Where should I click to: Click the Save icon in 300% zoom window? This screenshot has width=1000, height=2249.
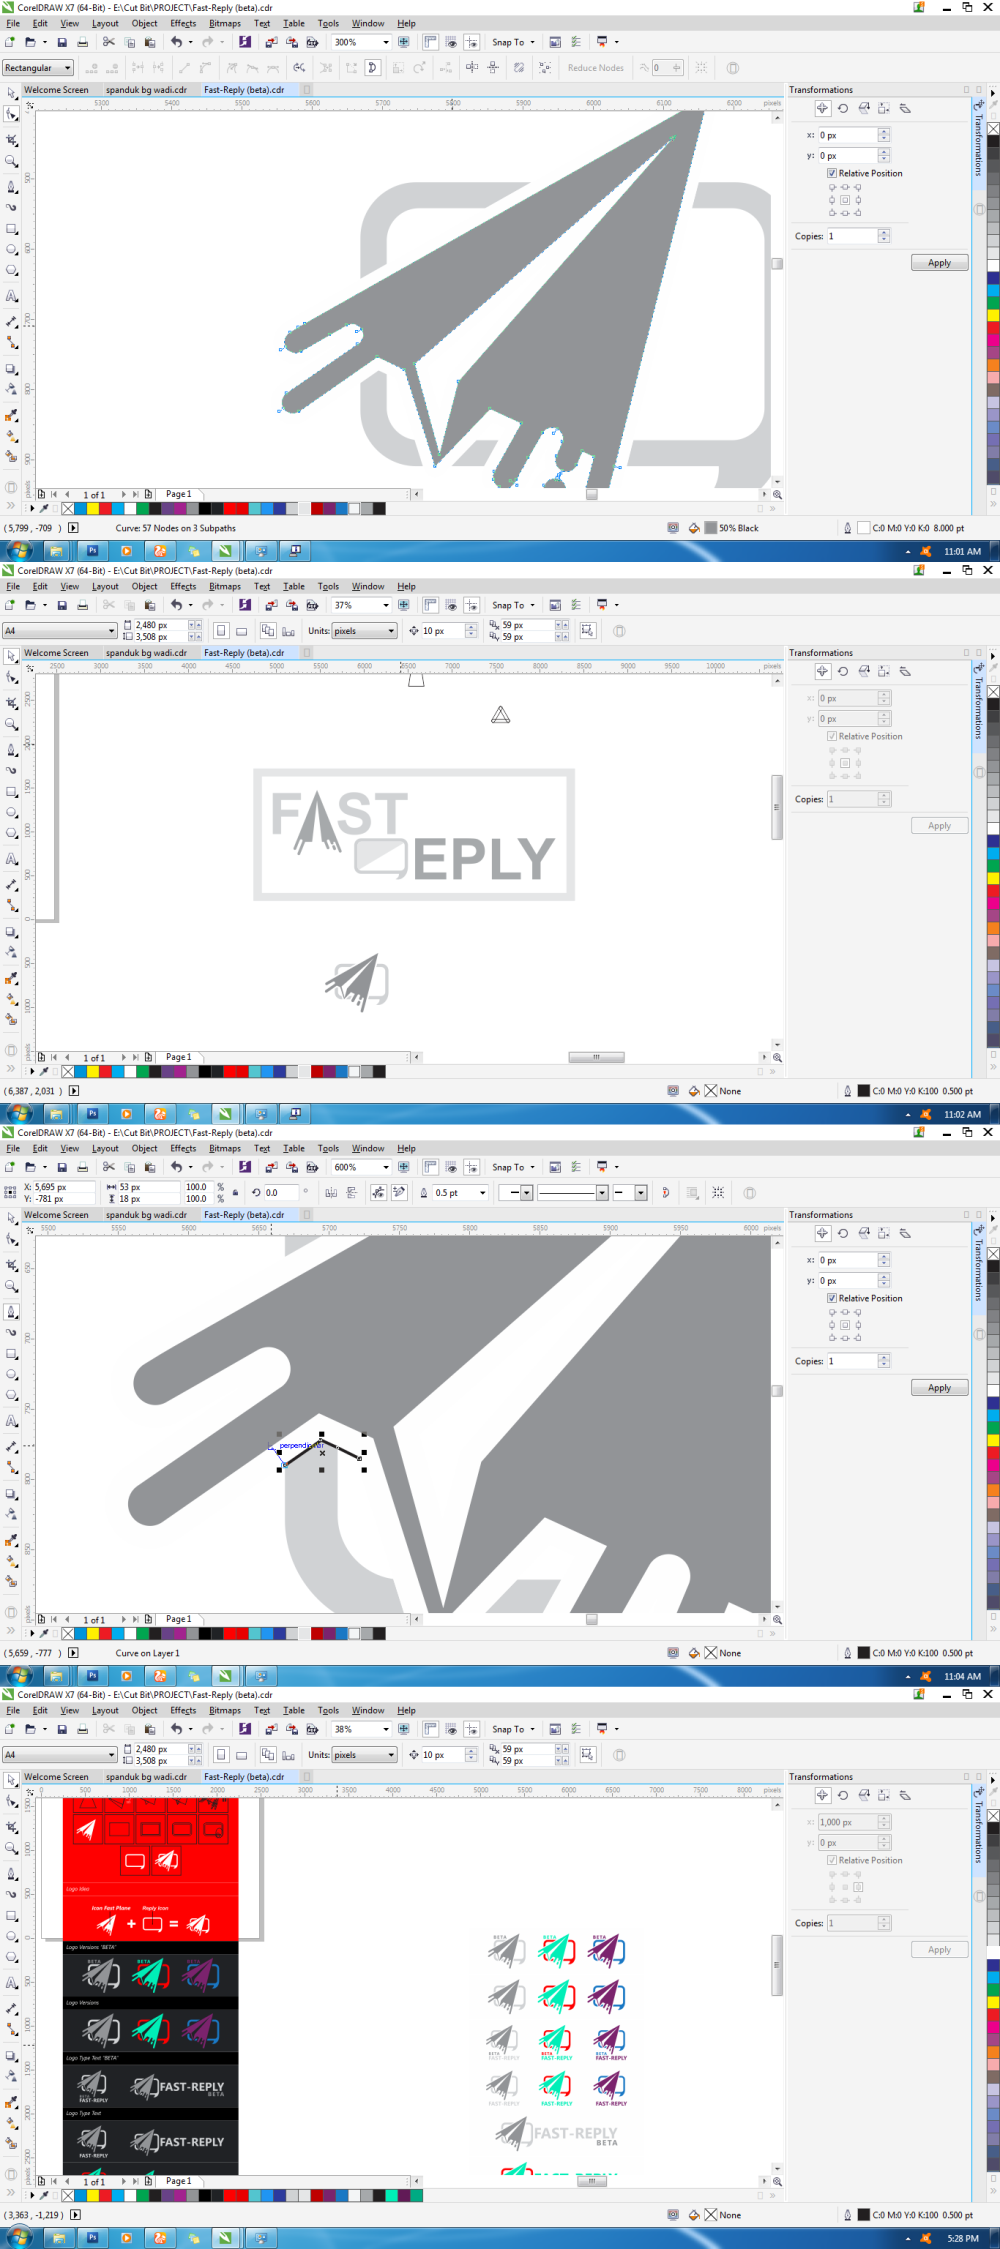(x=62, y=42)
